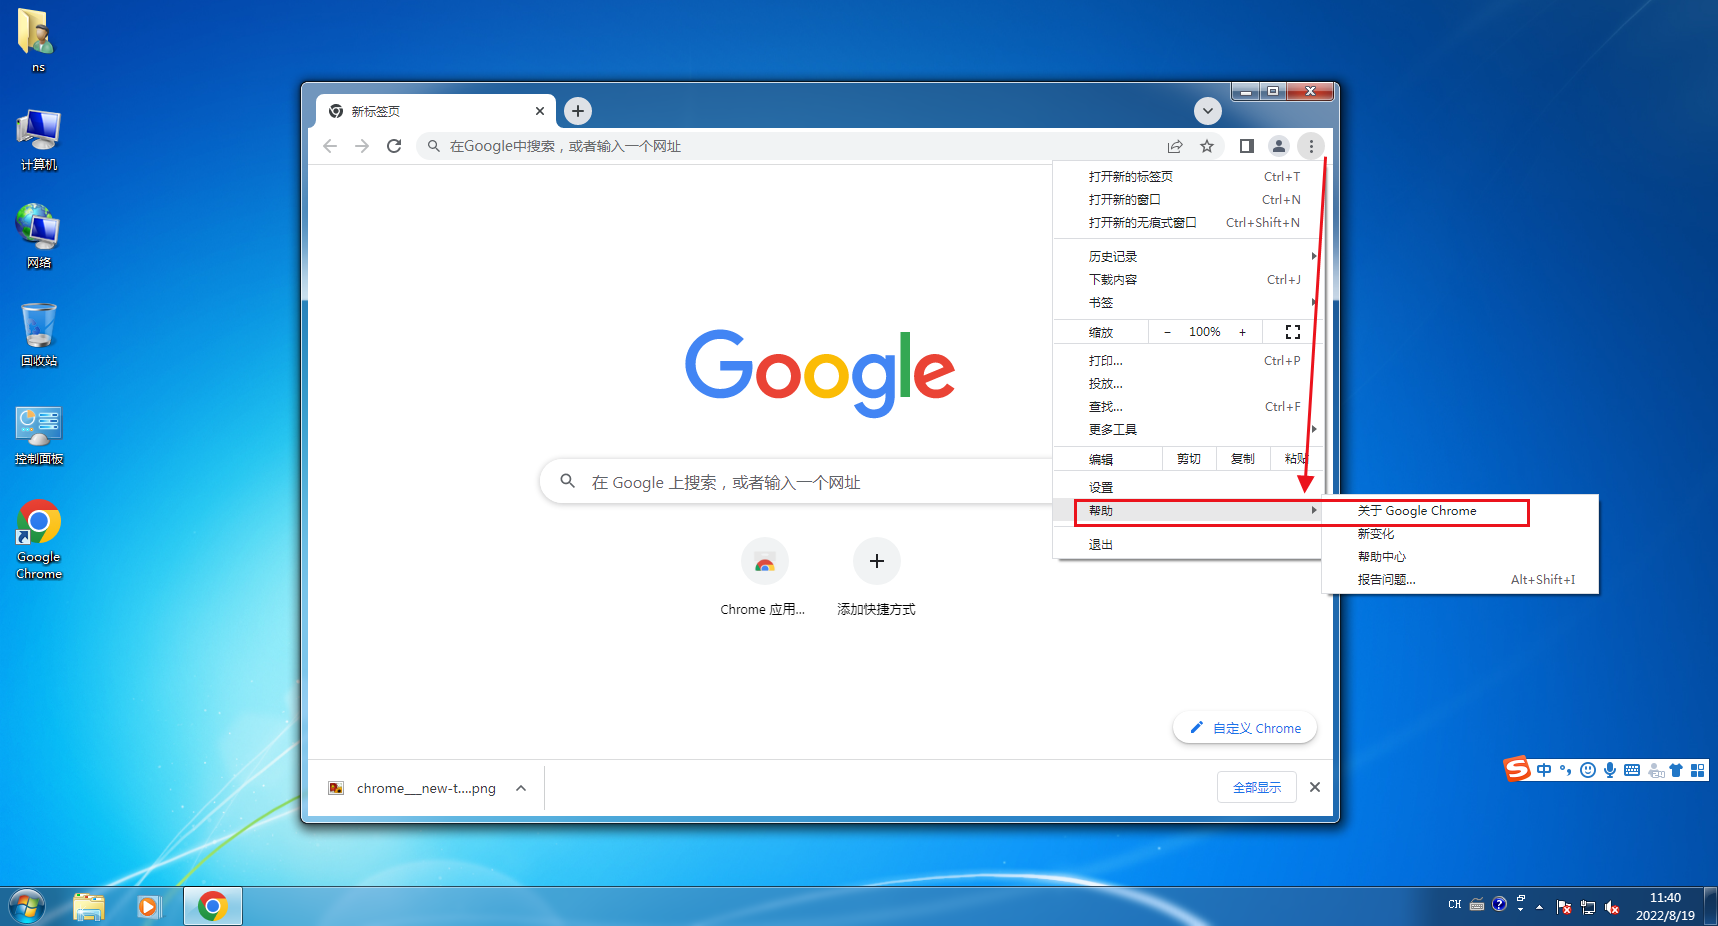Image resolution: width=1718 pixels, height=926 pixels.
Task: Go forward with the forward arrow
Action: (x=362, y=146)
